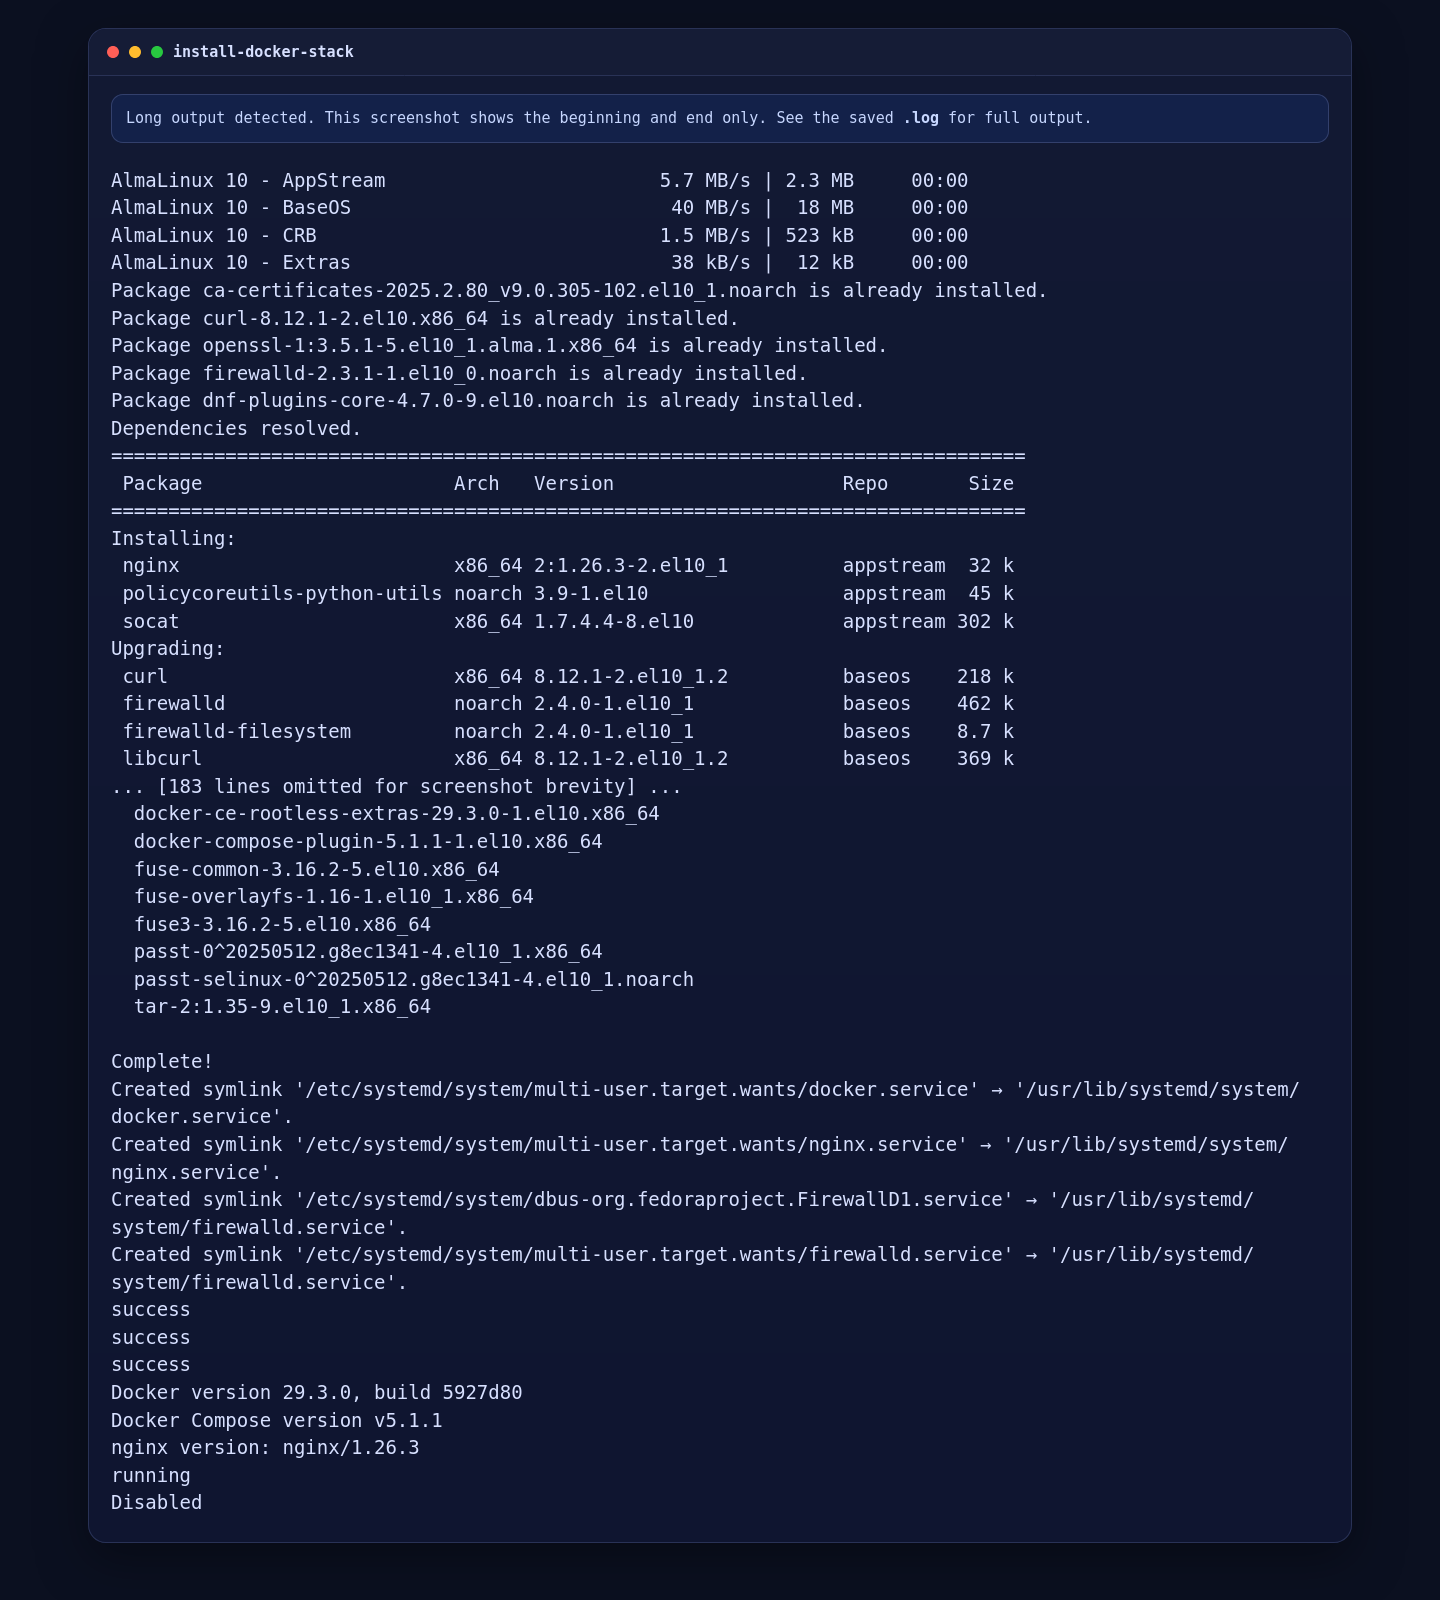
Task: Click the 'nginx version: nginx/1.26.3' line
Action: click(265, 1448)
